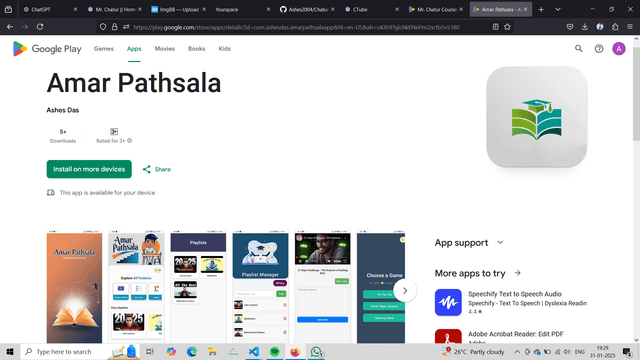Go back to the previous page
640x360 pixels.
pos(10,27)
